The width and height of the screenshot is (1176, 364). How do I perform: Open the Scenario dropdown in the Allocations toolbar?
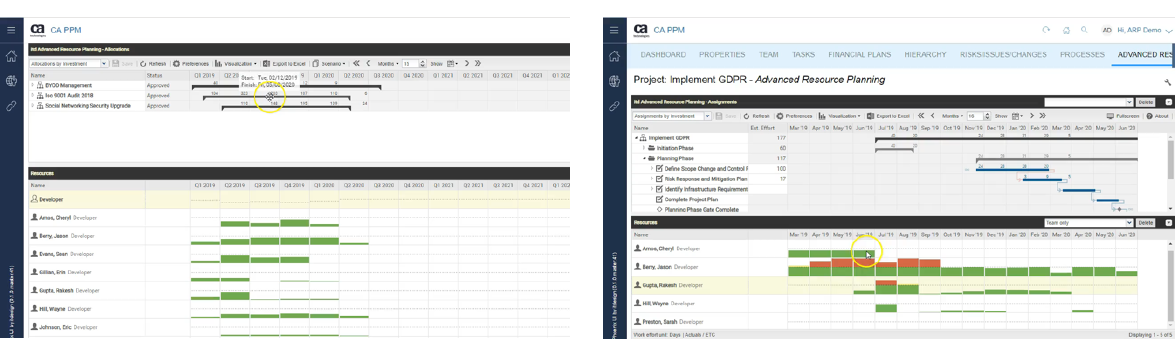(329, 64)
